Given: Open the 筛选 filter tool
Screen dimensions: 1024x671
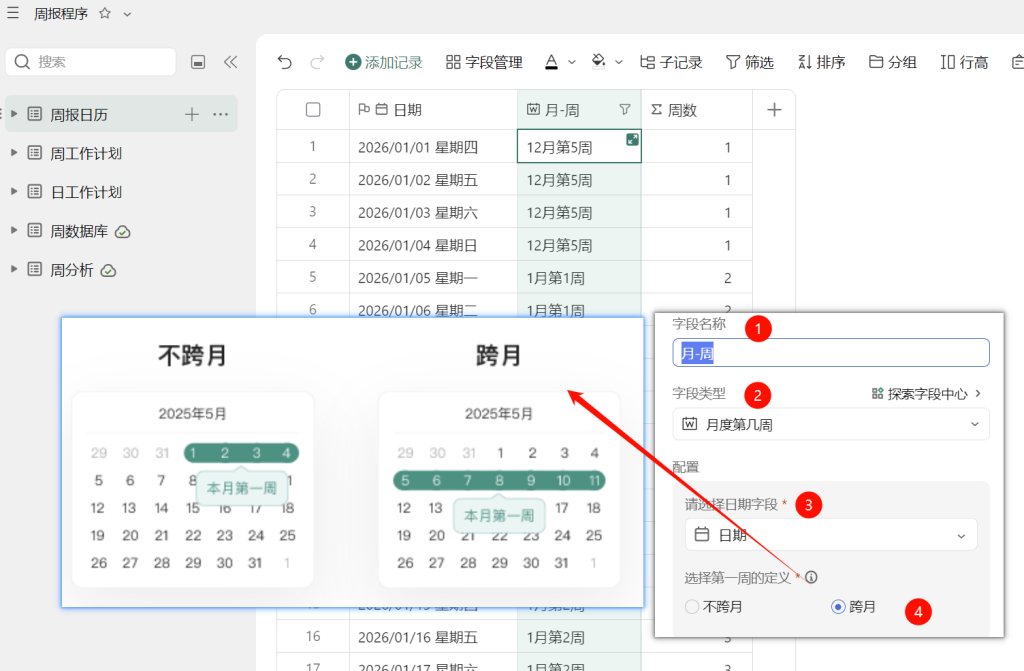Looking at the screenshot, I should [750, 62].
